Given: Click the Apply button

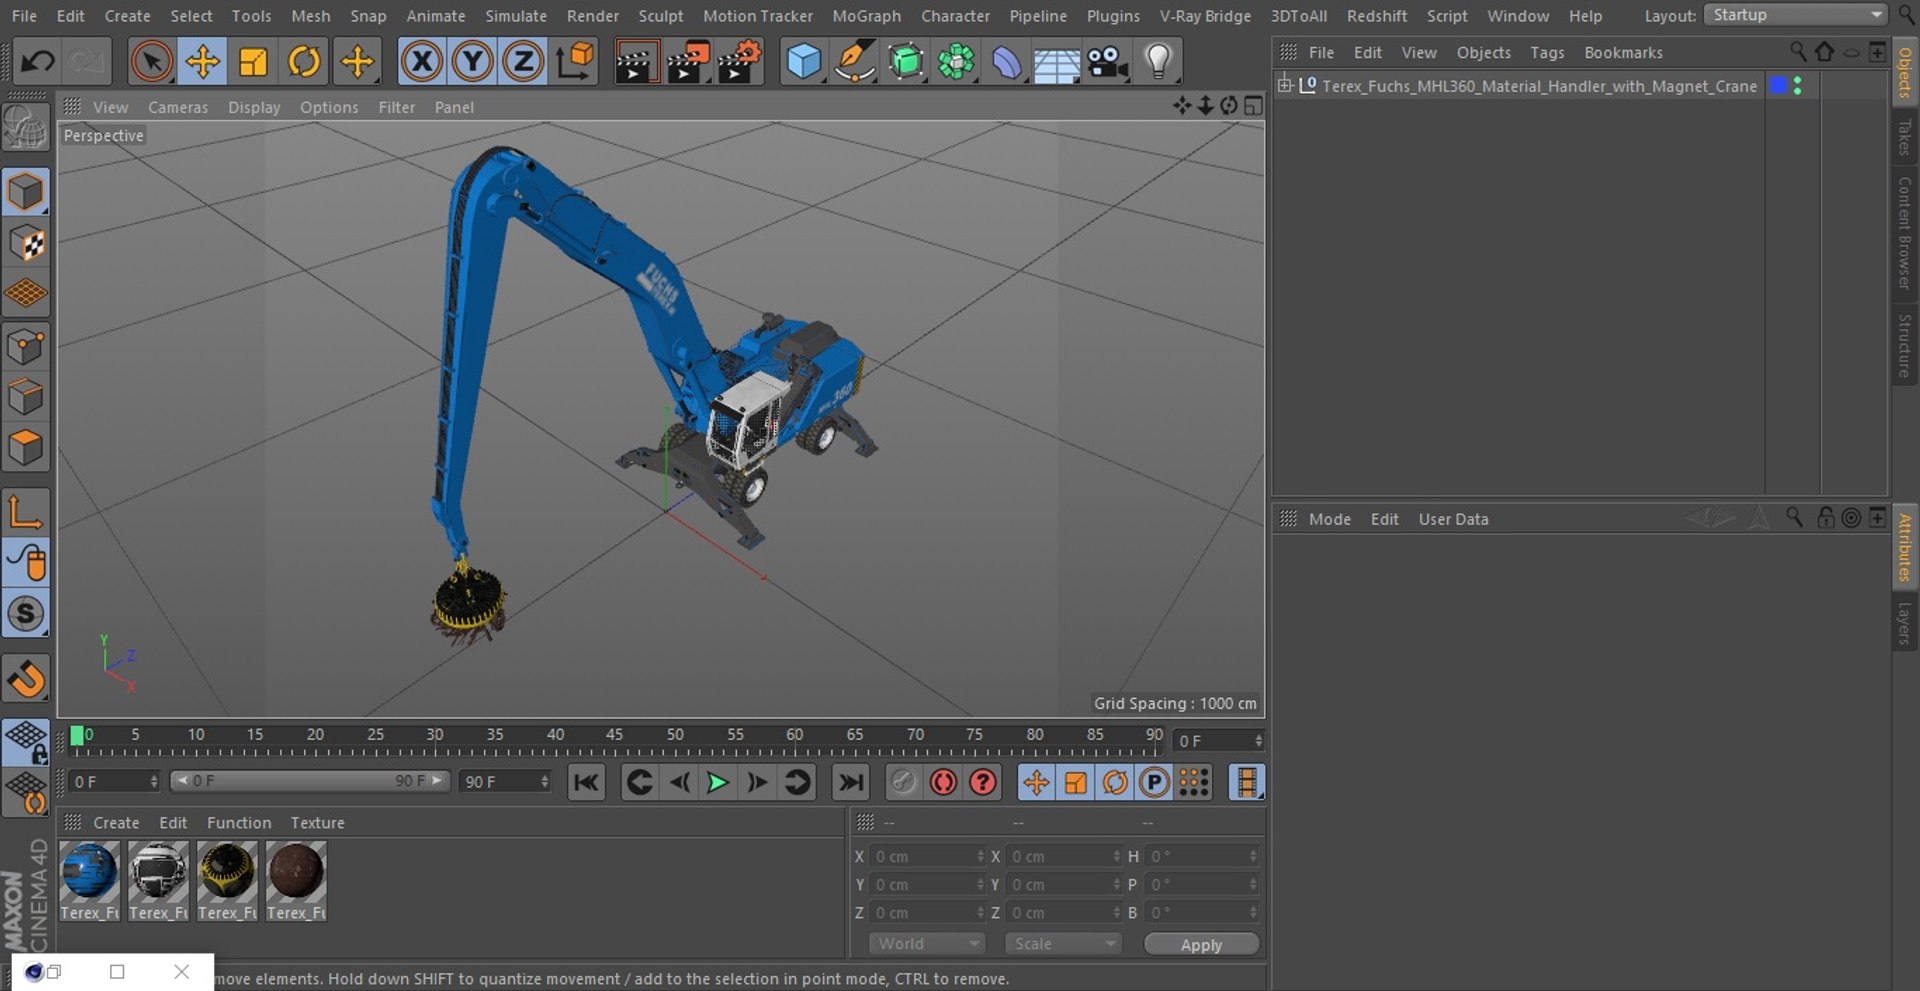Looking at the screenshot, I should (1201, 944).
